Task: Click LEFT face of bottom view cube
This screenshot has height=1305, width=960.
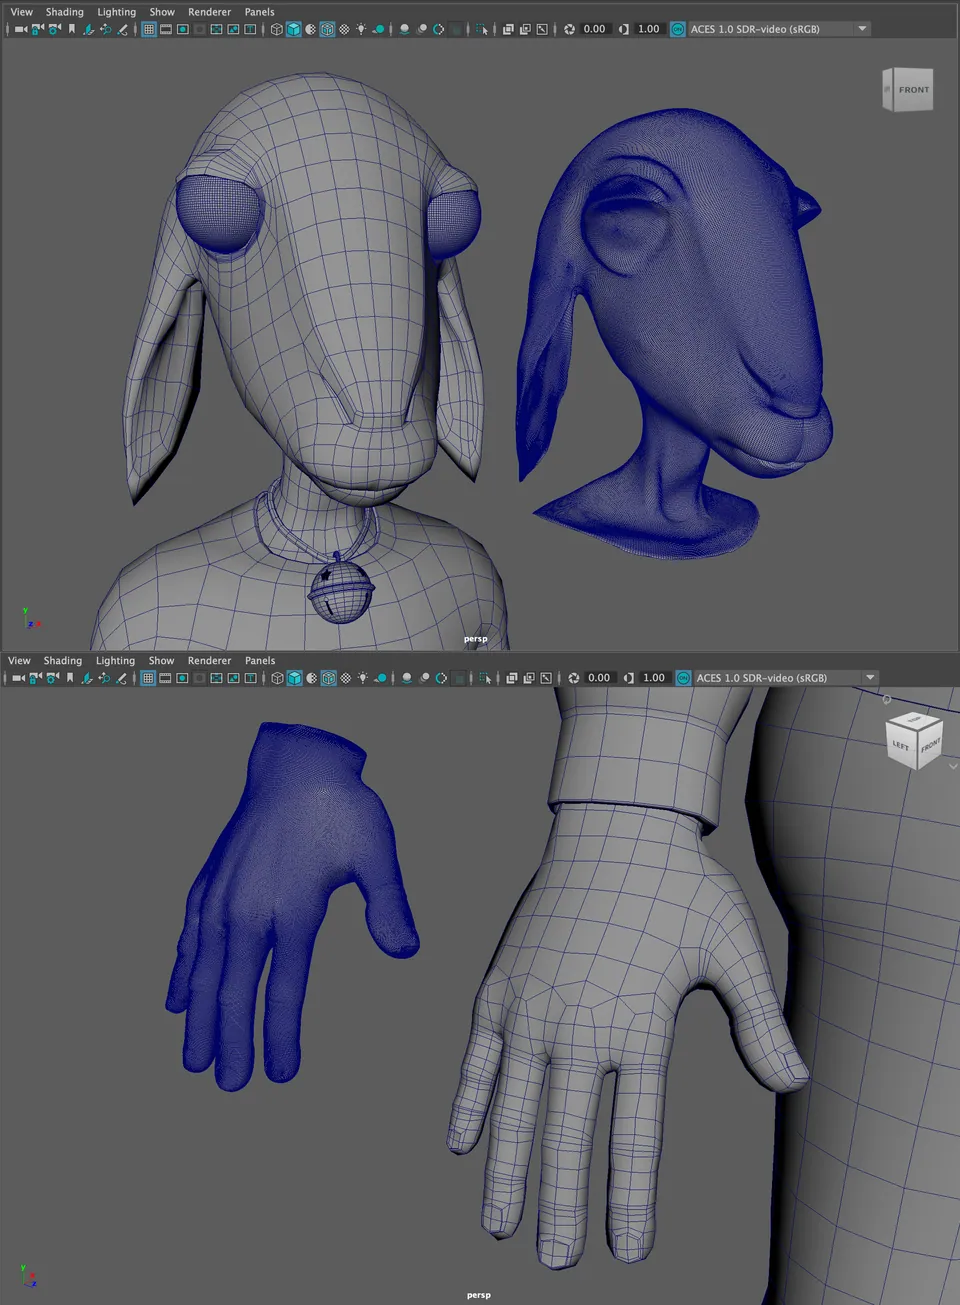Action: pyautogui.click(x=901, y=746)
